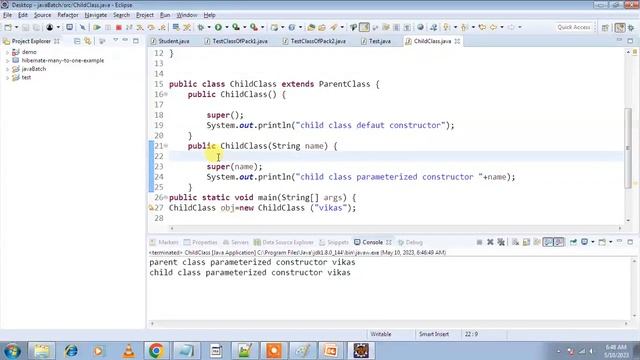
Task: Click the red Terminate toolbar icon
Action: coord(118,27)
